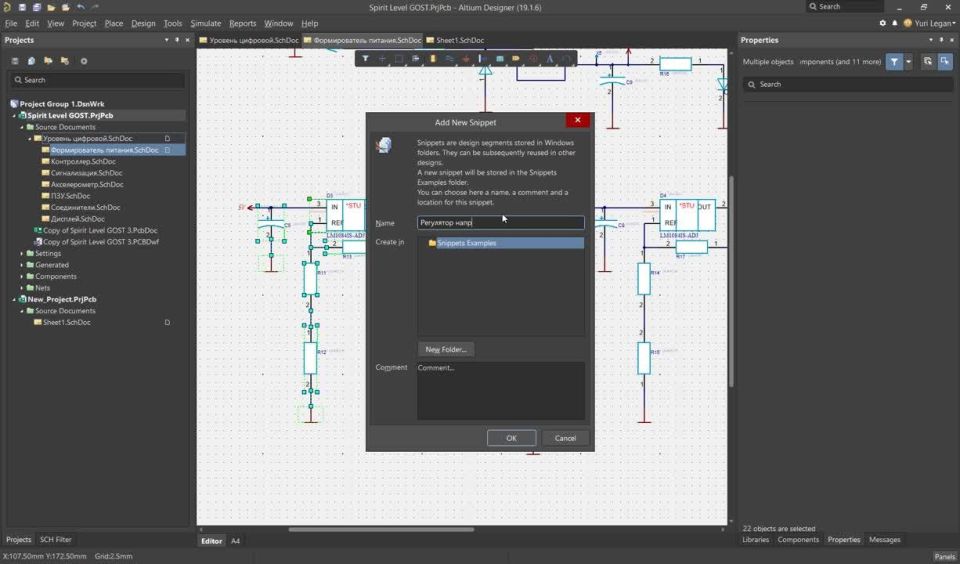Open the Yuri Legan account dropdown

click(931, 23)
